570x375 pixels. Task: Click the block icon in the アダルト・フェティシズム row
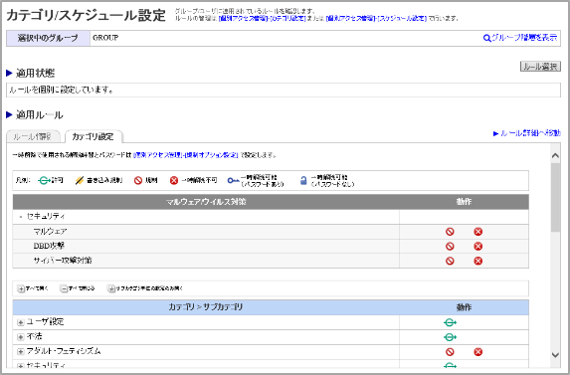[x=450, y=352]
